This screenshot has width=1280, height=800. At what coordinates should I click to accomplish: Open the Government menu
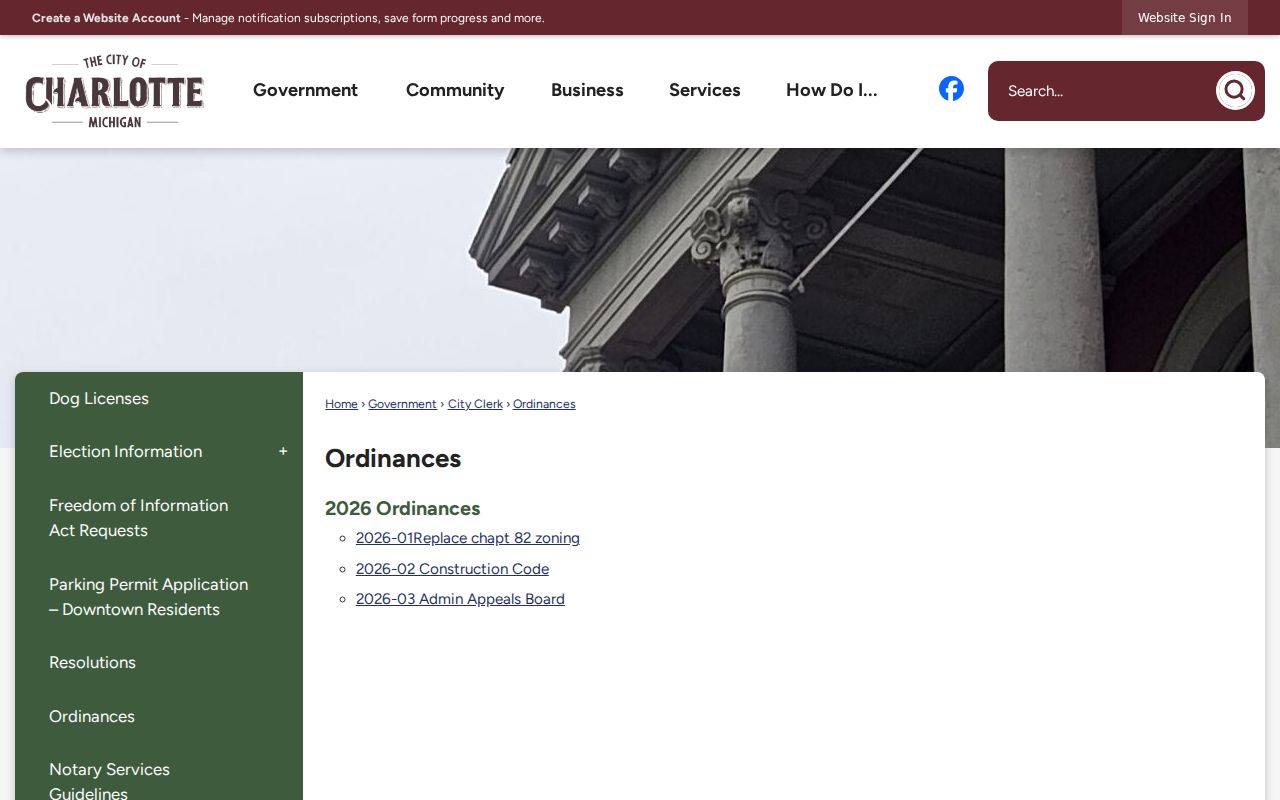[305, 90]
